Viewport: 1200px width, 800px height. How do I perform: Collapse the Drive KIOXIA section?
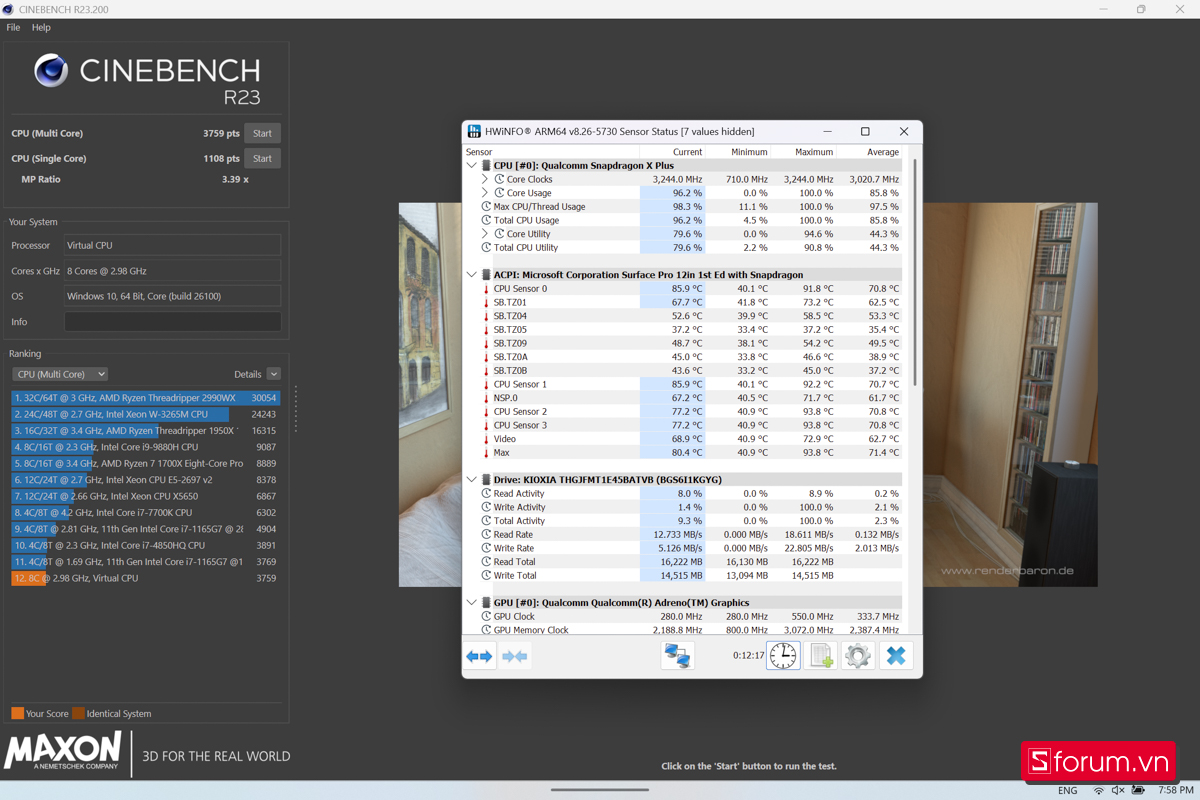[x=472, y=480]
